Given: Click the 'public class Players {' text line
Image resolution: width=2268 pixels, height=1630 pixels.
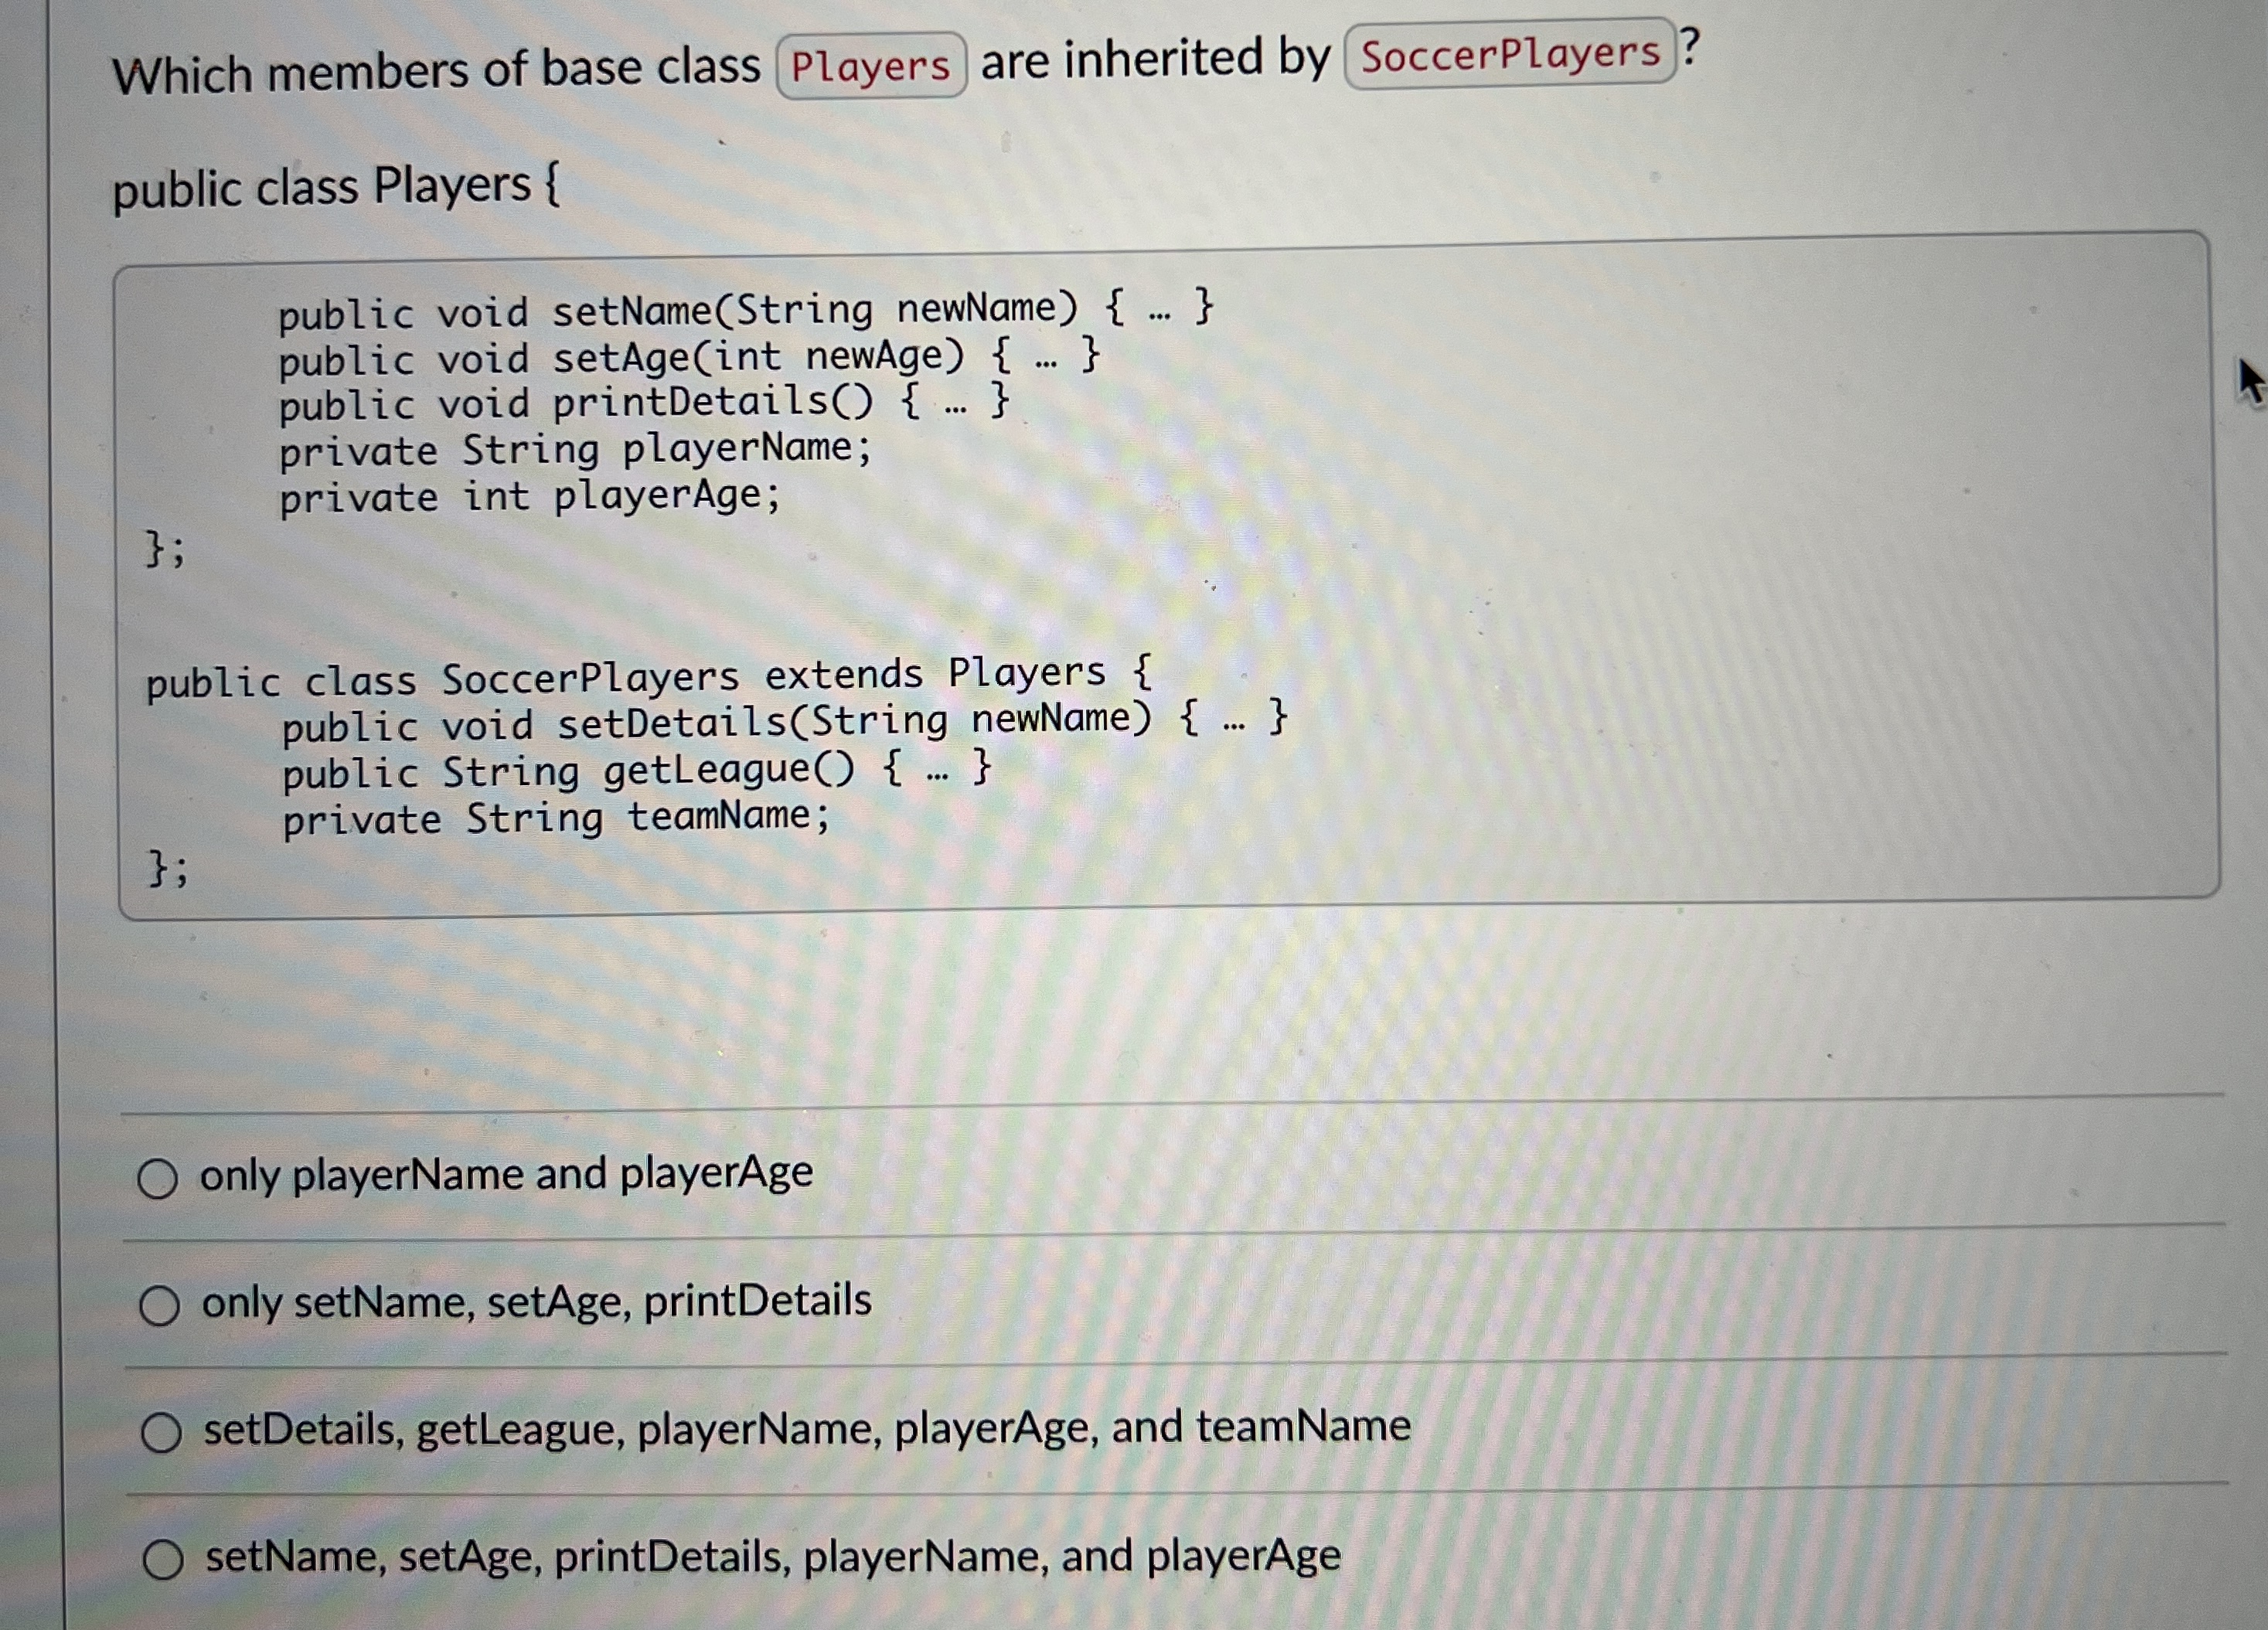Looking at the screenshot, I should 336,187.
